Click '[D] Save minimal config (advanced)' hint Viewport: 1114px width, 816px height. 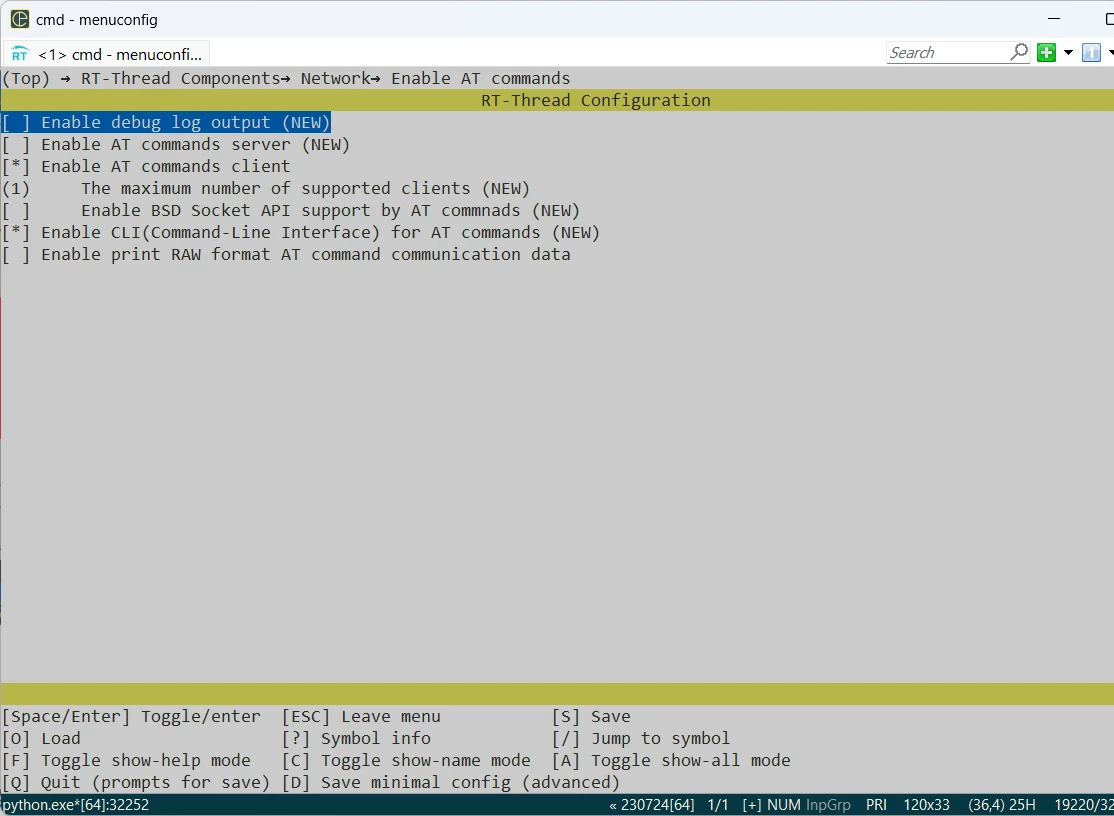pos(450,783)
